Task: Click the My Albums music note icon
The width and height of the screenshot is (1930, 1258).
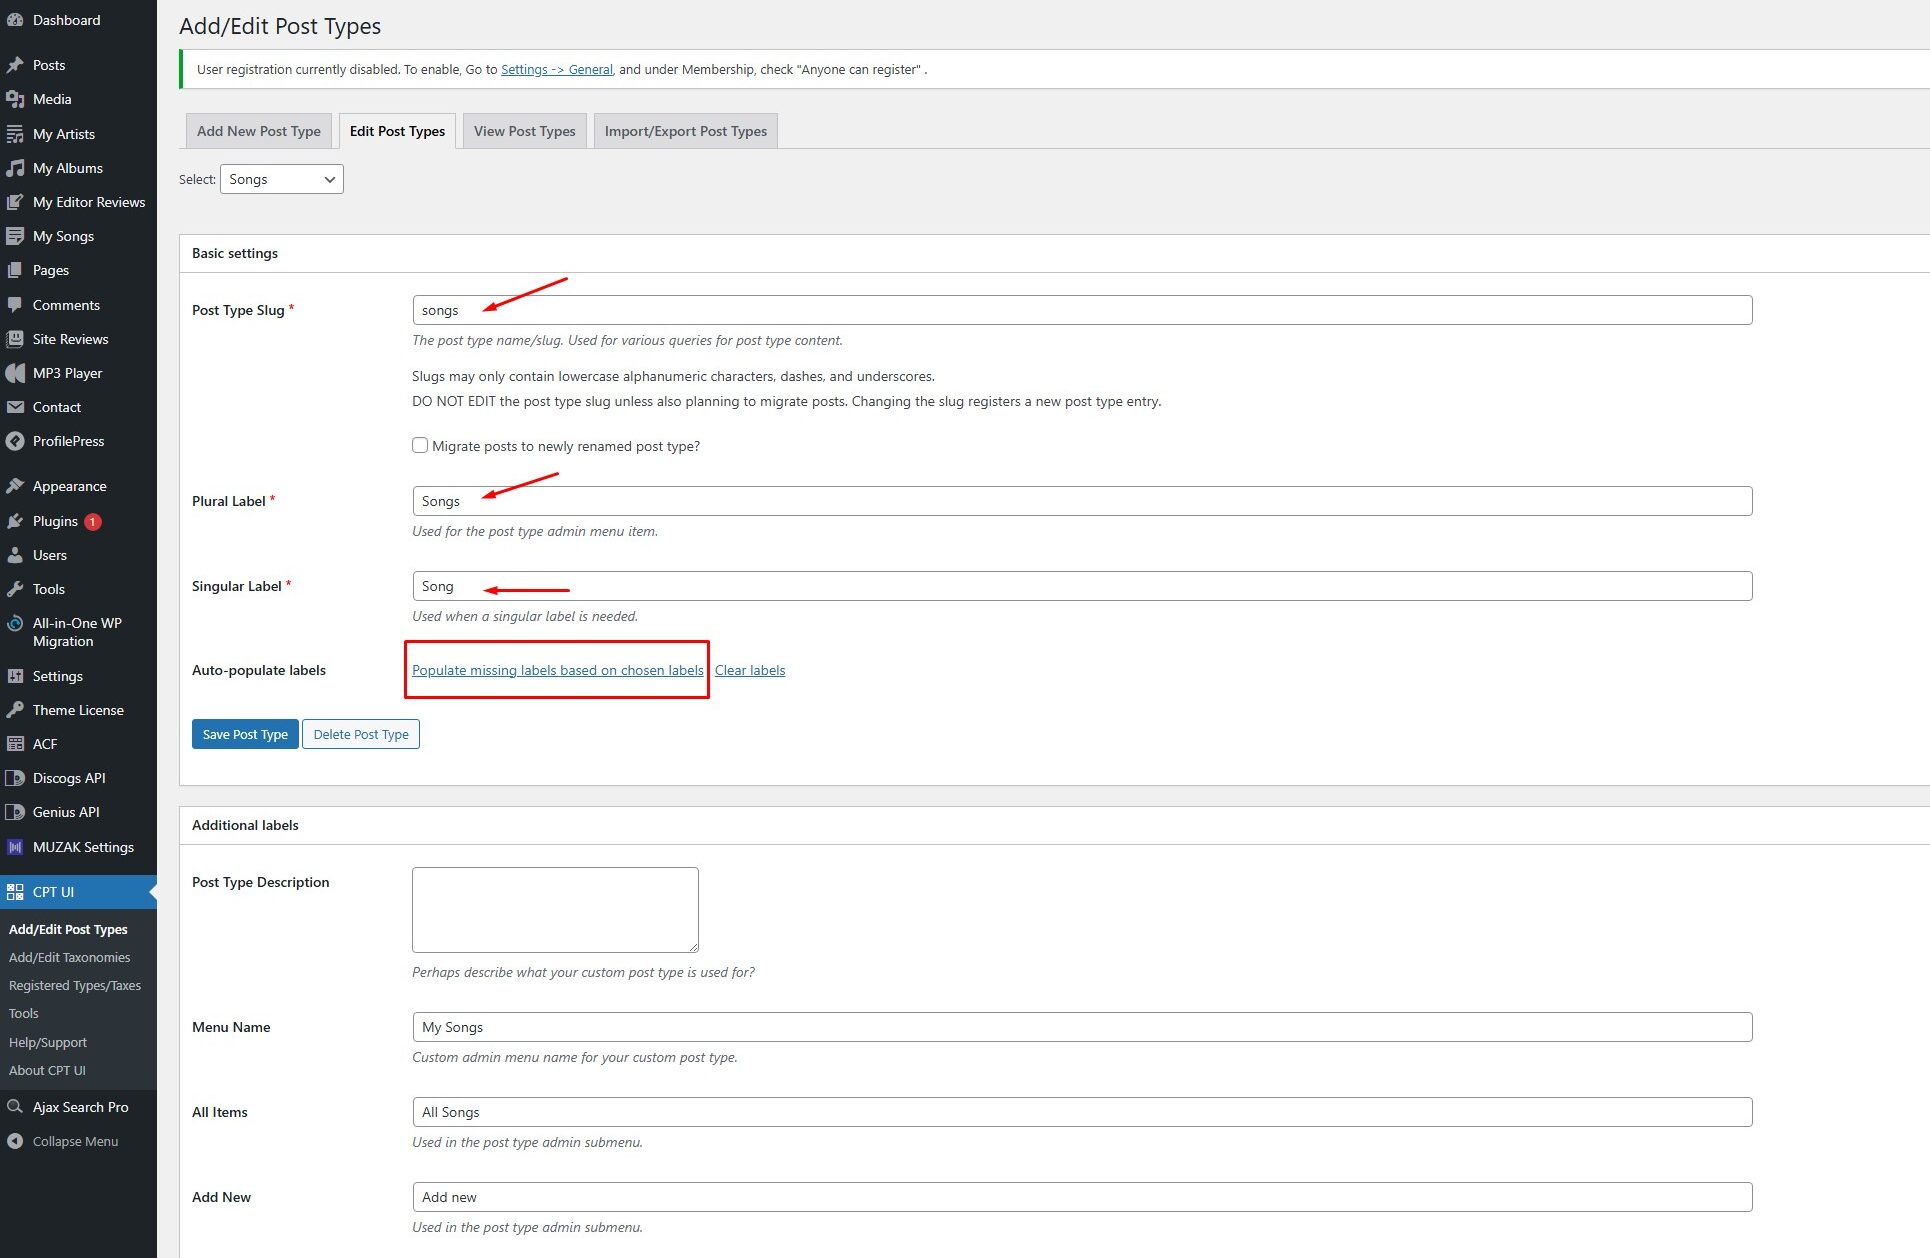Action: pos(15,168)
